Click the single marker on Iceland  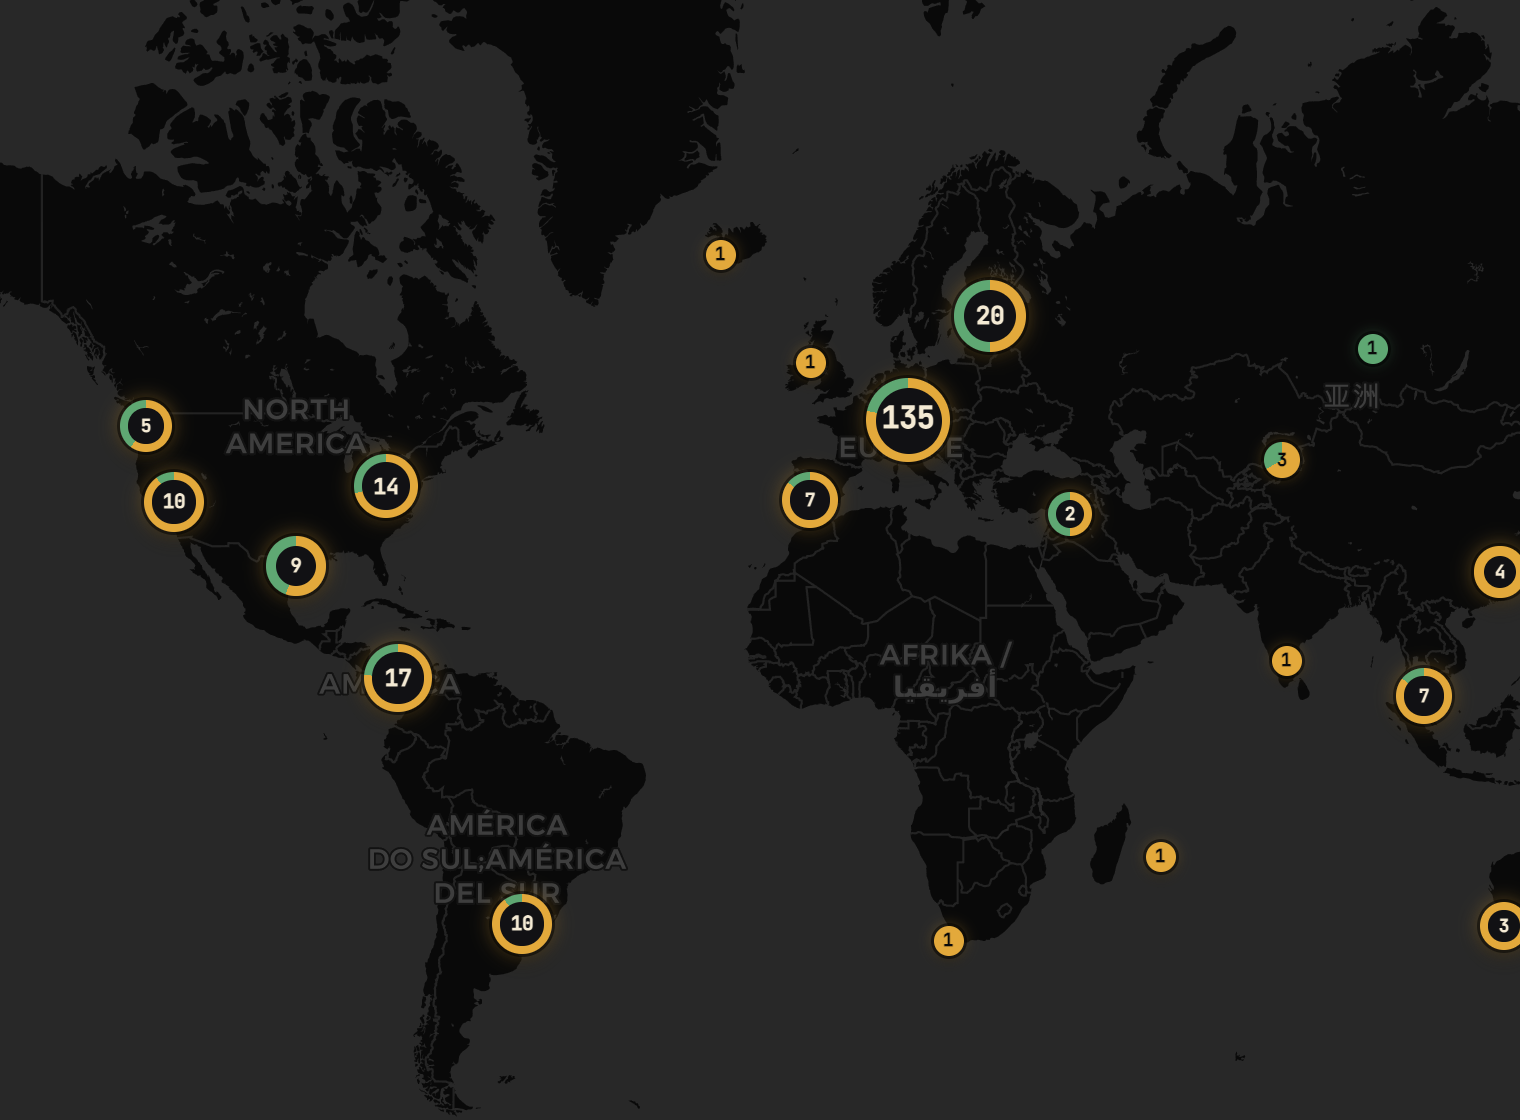(721, 255)
